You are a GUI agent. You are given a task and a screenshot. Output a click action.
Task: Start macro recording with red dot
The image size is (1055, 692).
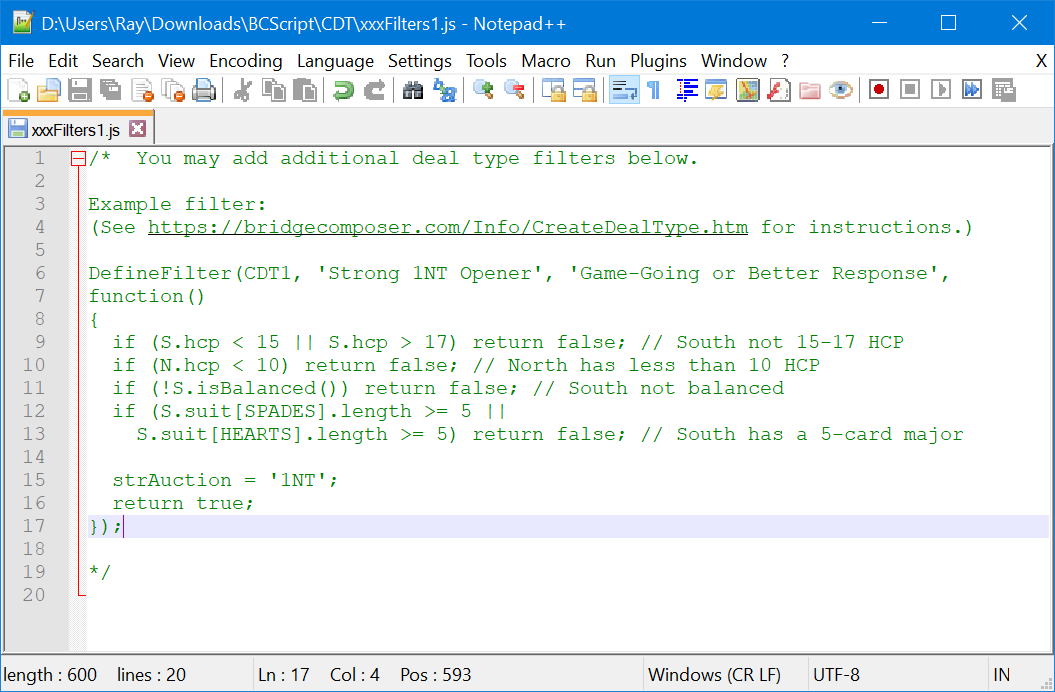[x=879, y=90]
